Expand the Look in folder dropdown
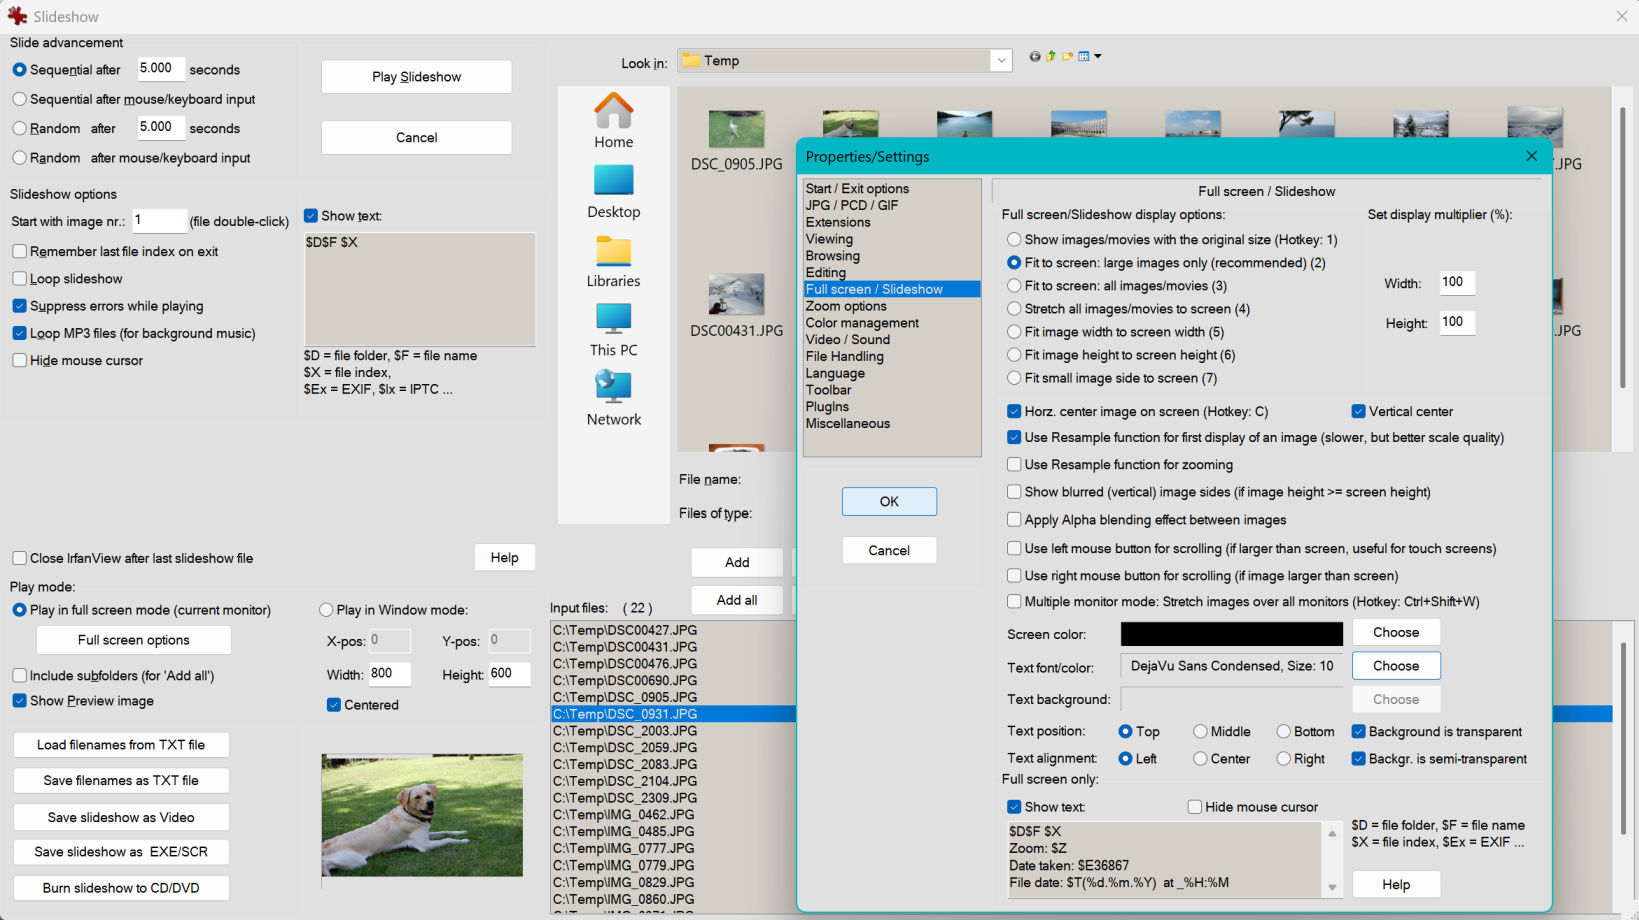Screen dimensions: 1639x920 click(x=1001, y=61)
